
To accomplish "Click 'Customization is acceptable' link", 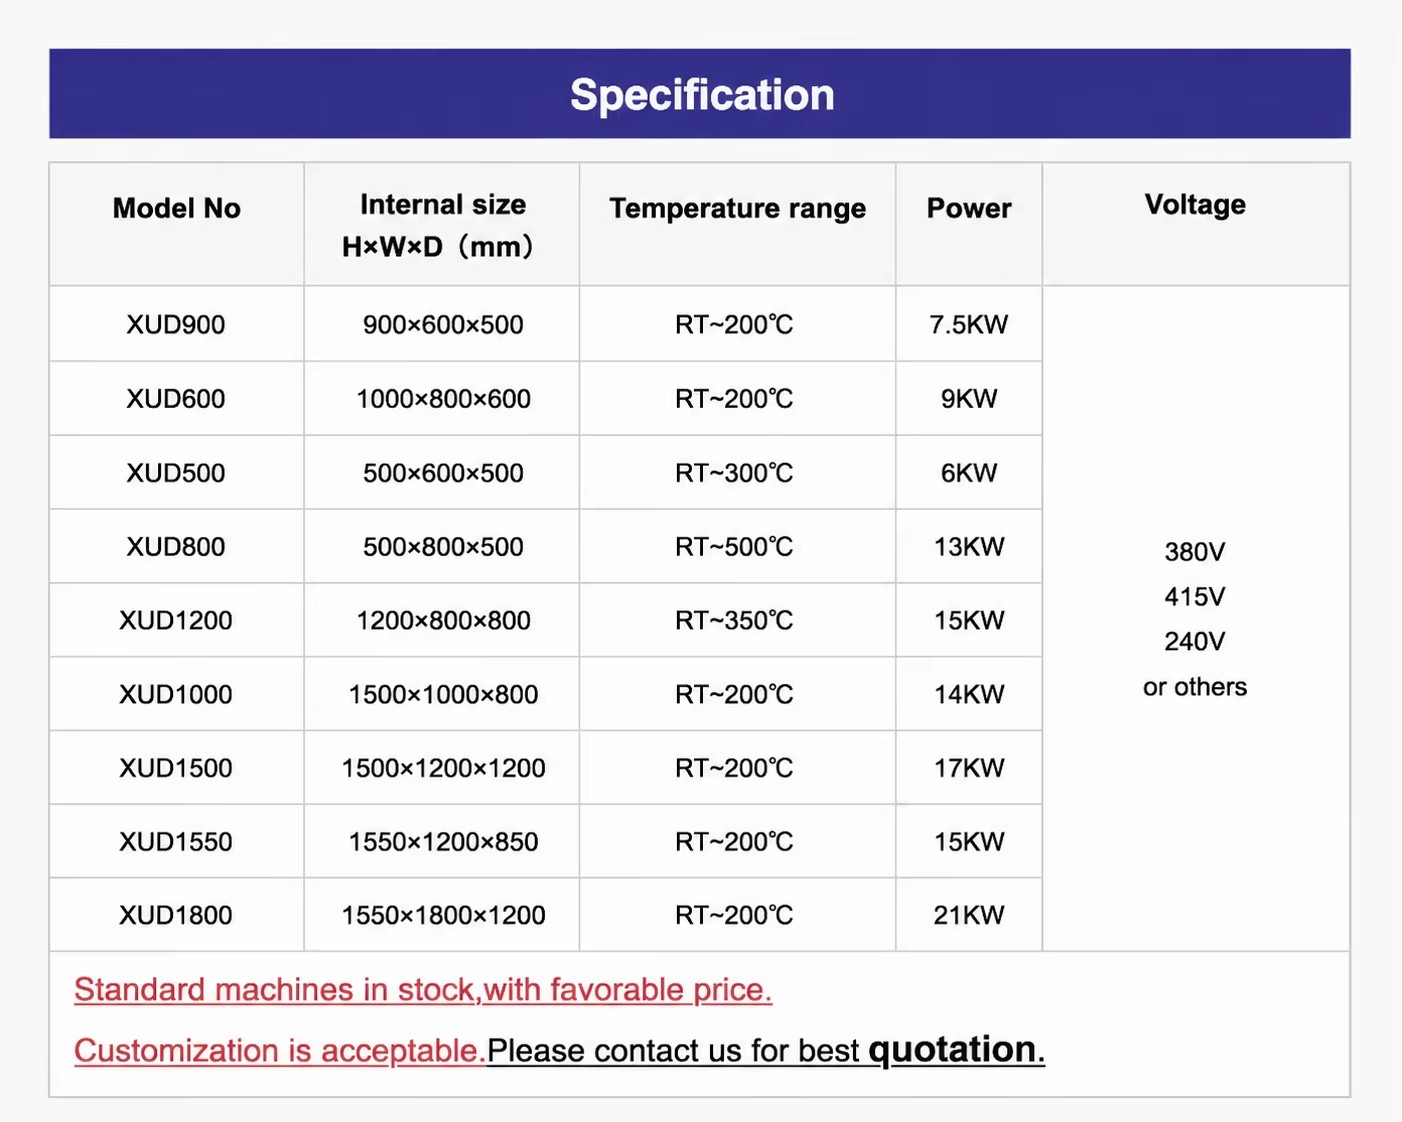I will point(280,1050).
